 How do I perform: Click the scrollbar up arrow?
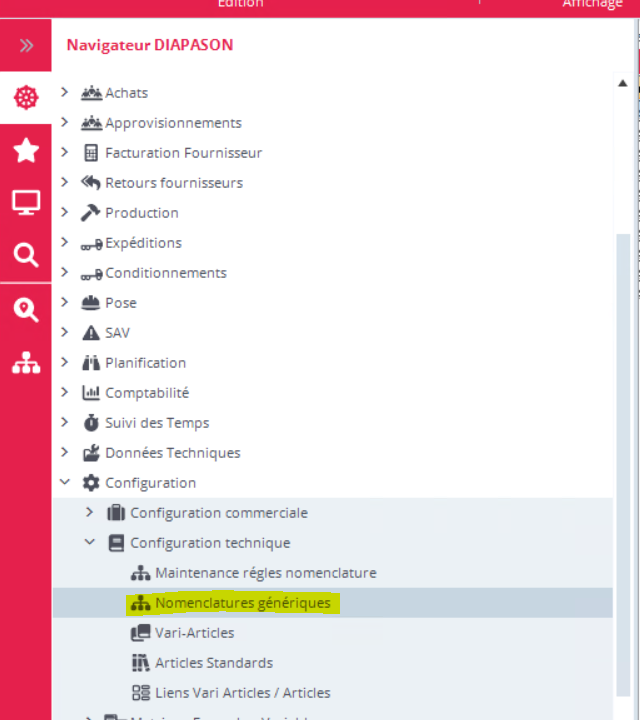pyautogui.click(x=623, y=83)
